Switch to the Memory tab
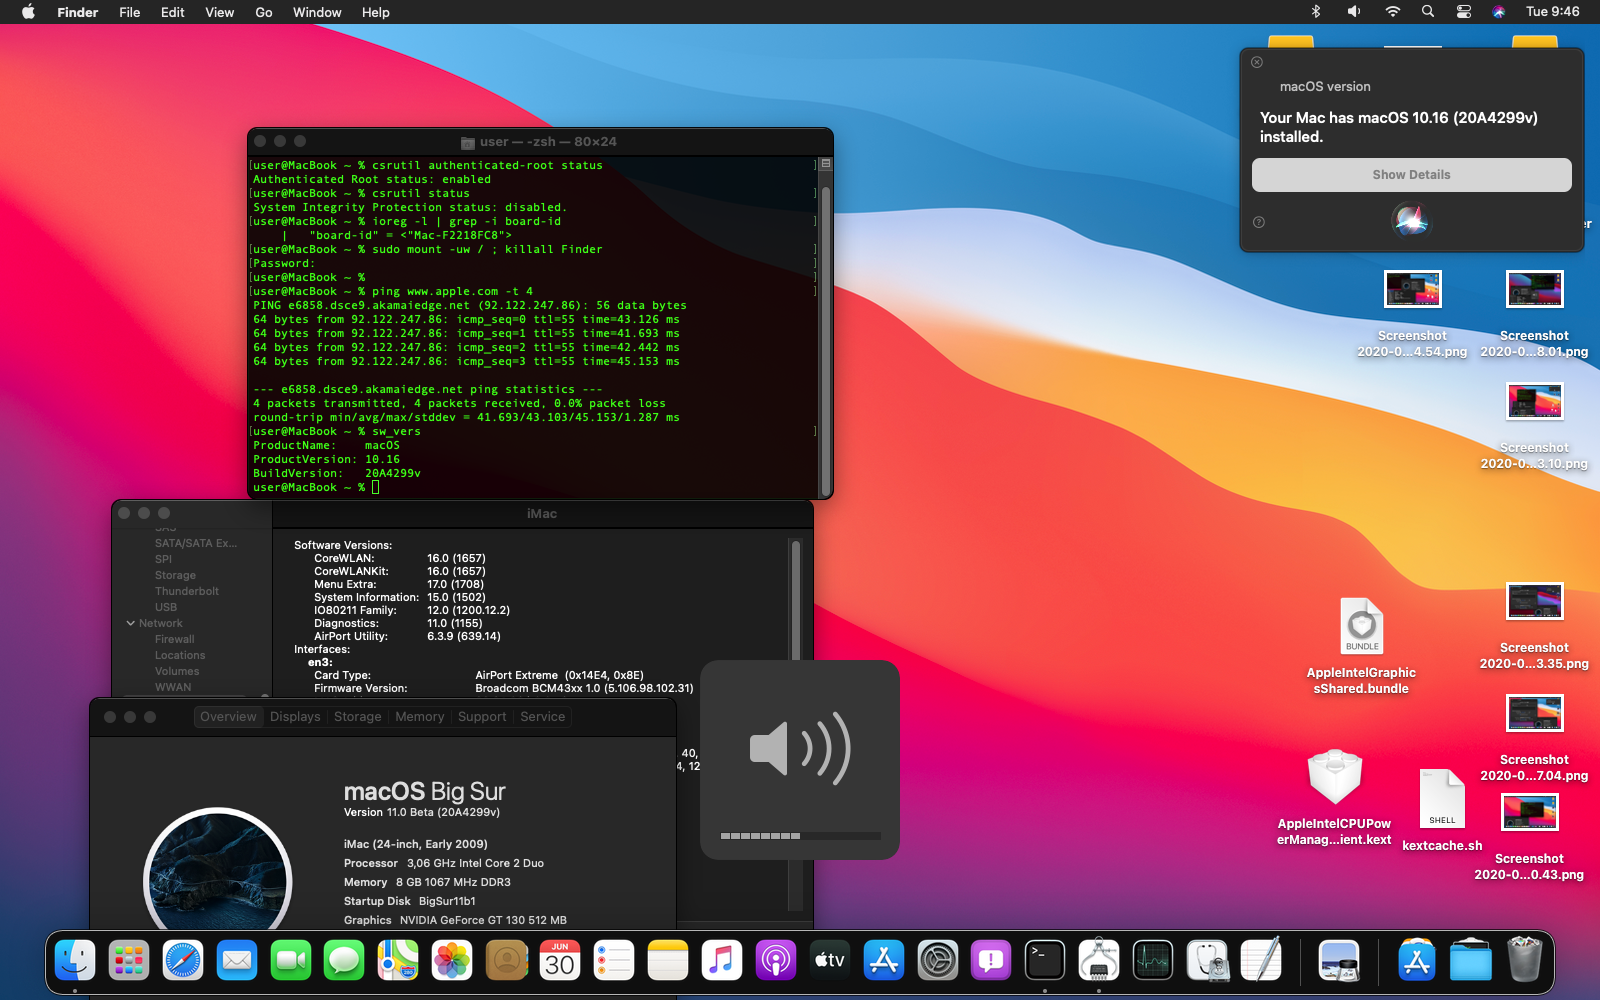This screenshot has height=1000, width=1600. 419,717
